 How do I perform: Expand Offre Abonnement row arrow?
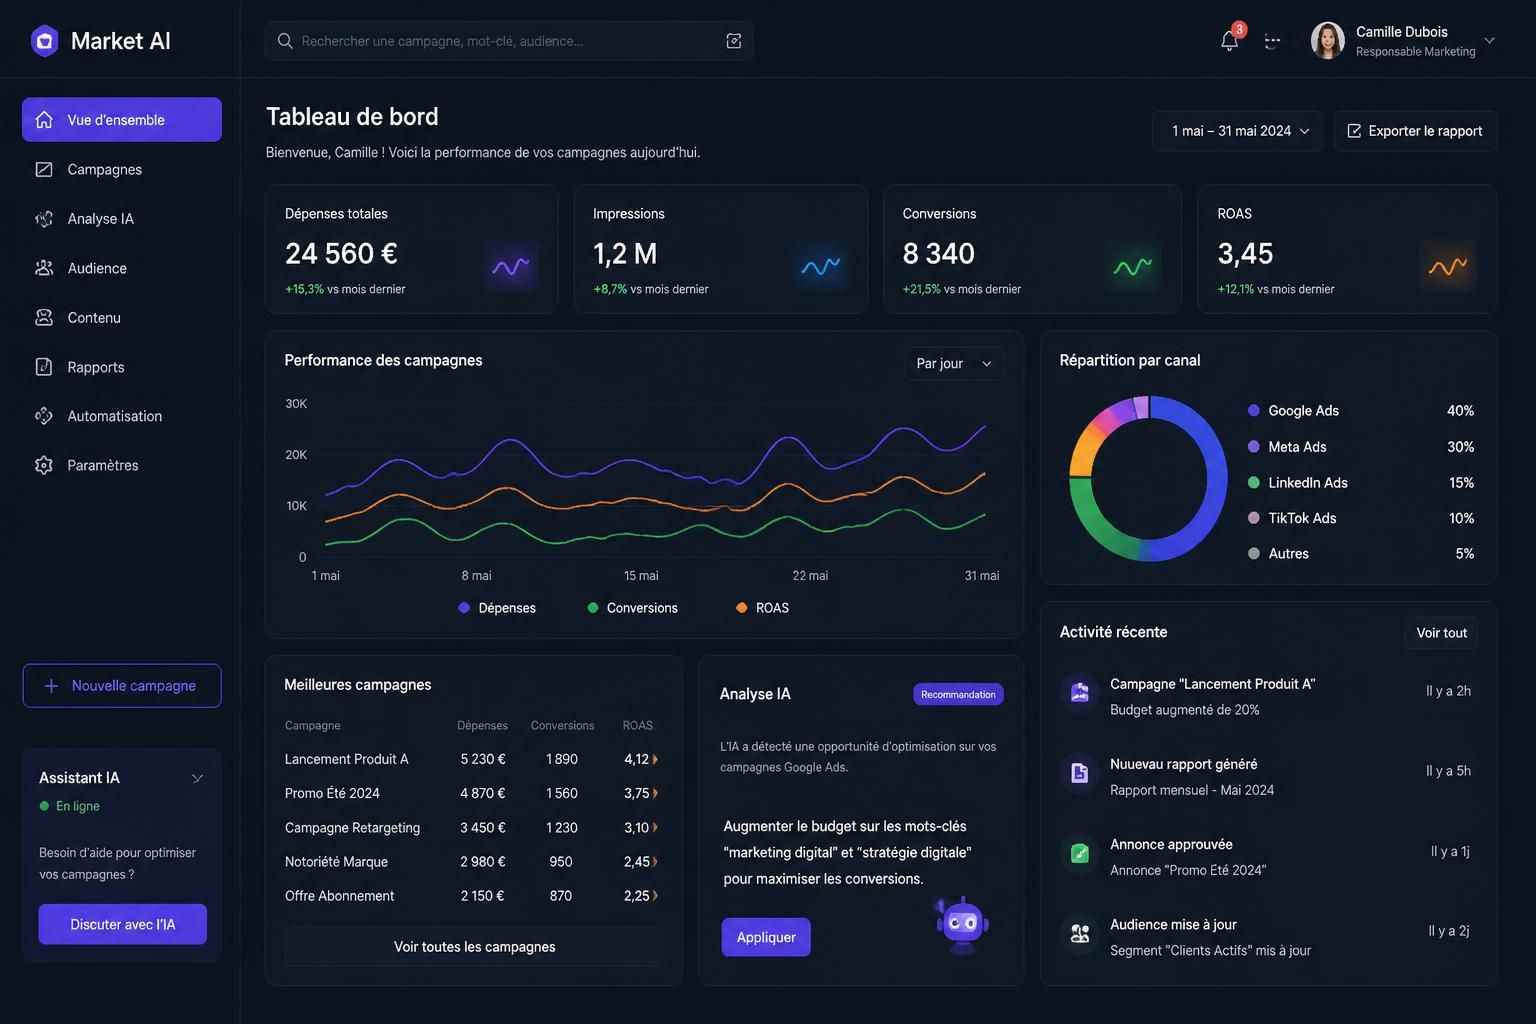point(655,896)
